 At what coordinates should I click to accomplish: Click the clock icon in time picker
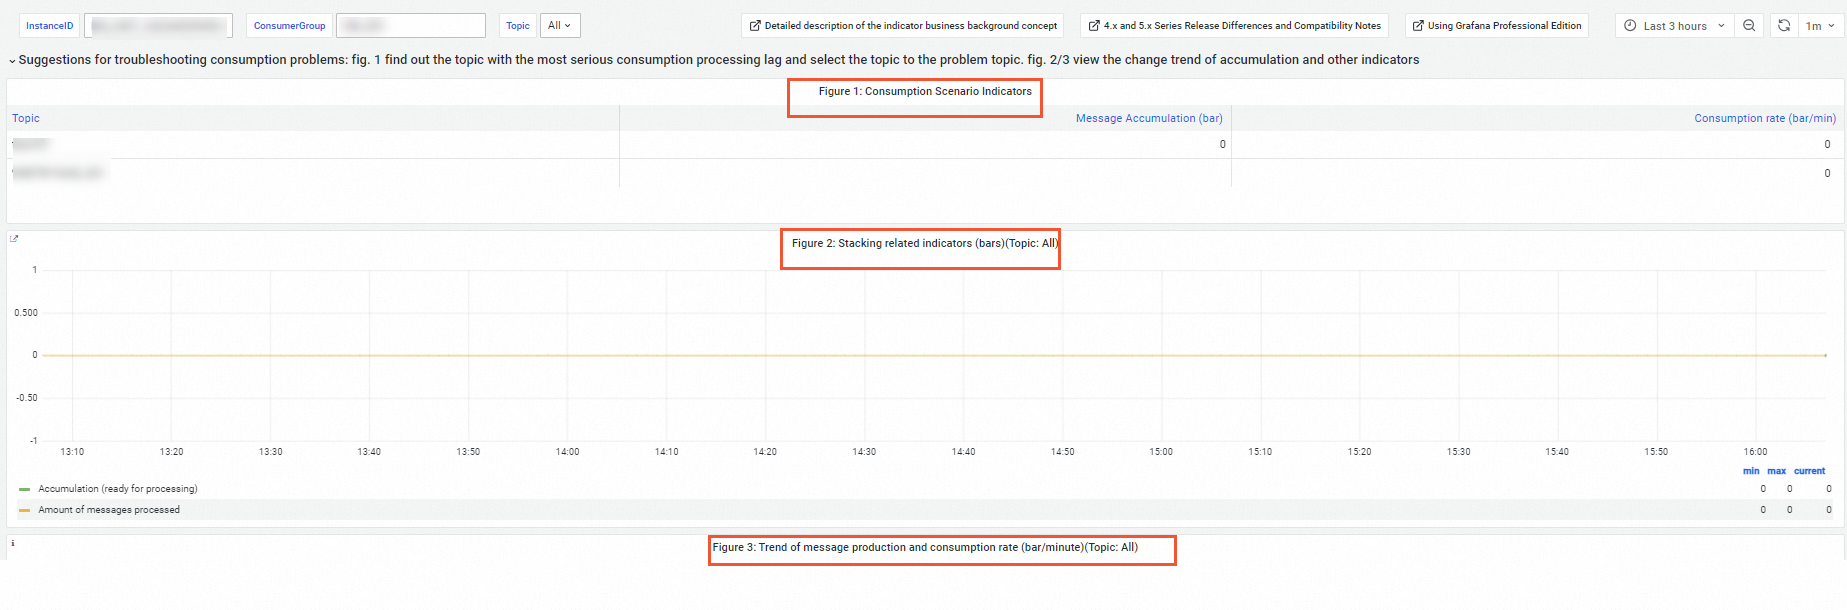[x=1630, y=26]
